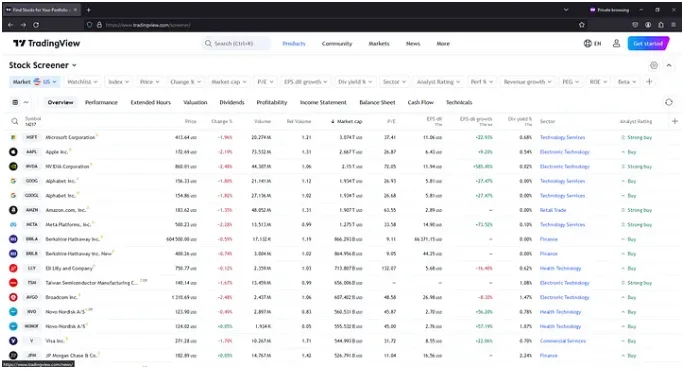Screen dimensions: 684x378
Task: Open the Microsoft Corporation stock link
Action: 70,137
